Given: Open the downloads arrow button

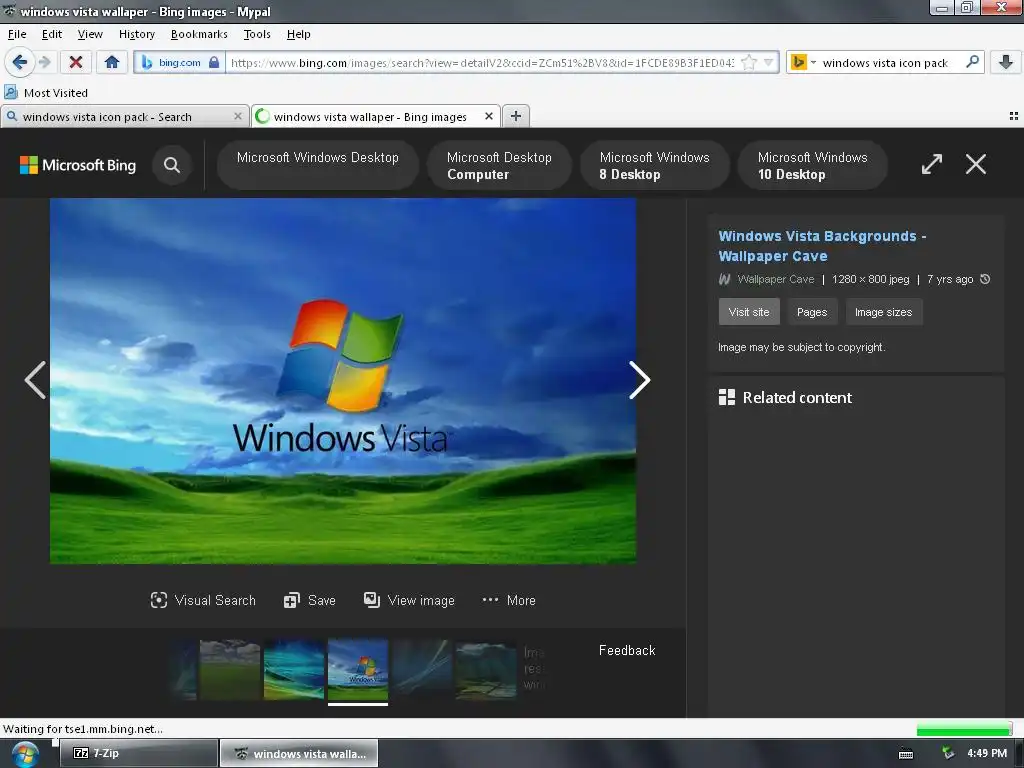Looking at the screenshot, I should point(1006,62).
